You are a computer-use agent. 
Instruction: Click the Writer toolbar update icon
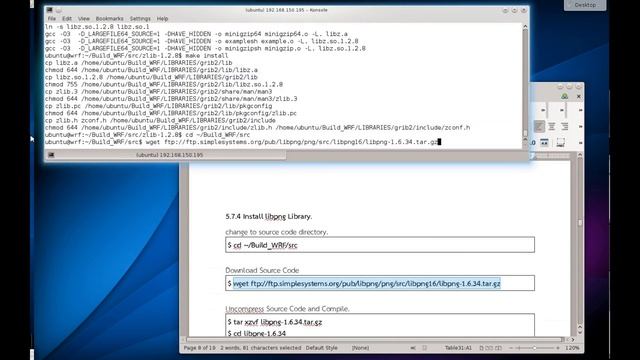coord(564,97)
